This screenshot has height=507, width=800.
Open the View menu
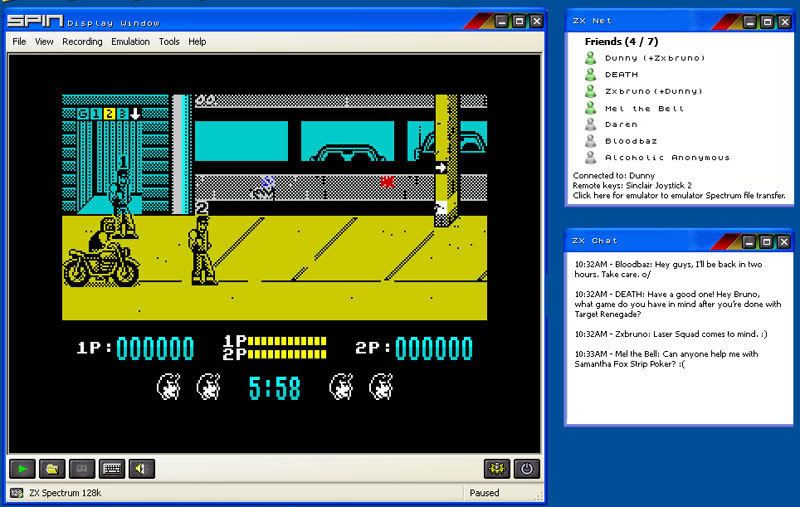44,41
